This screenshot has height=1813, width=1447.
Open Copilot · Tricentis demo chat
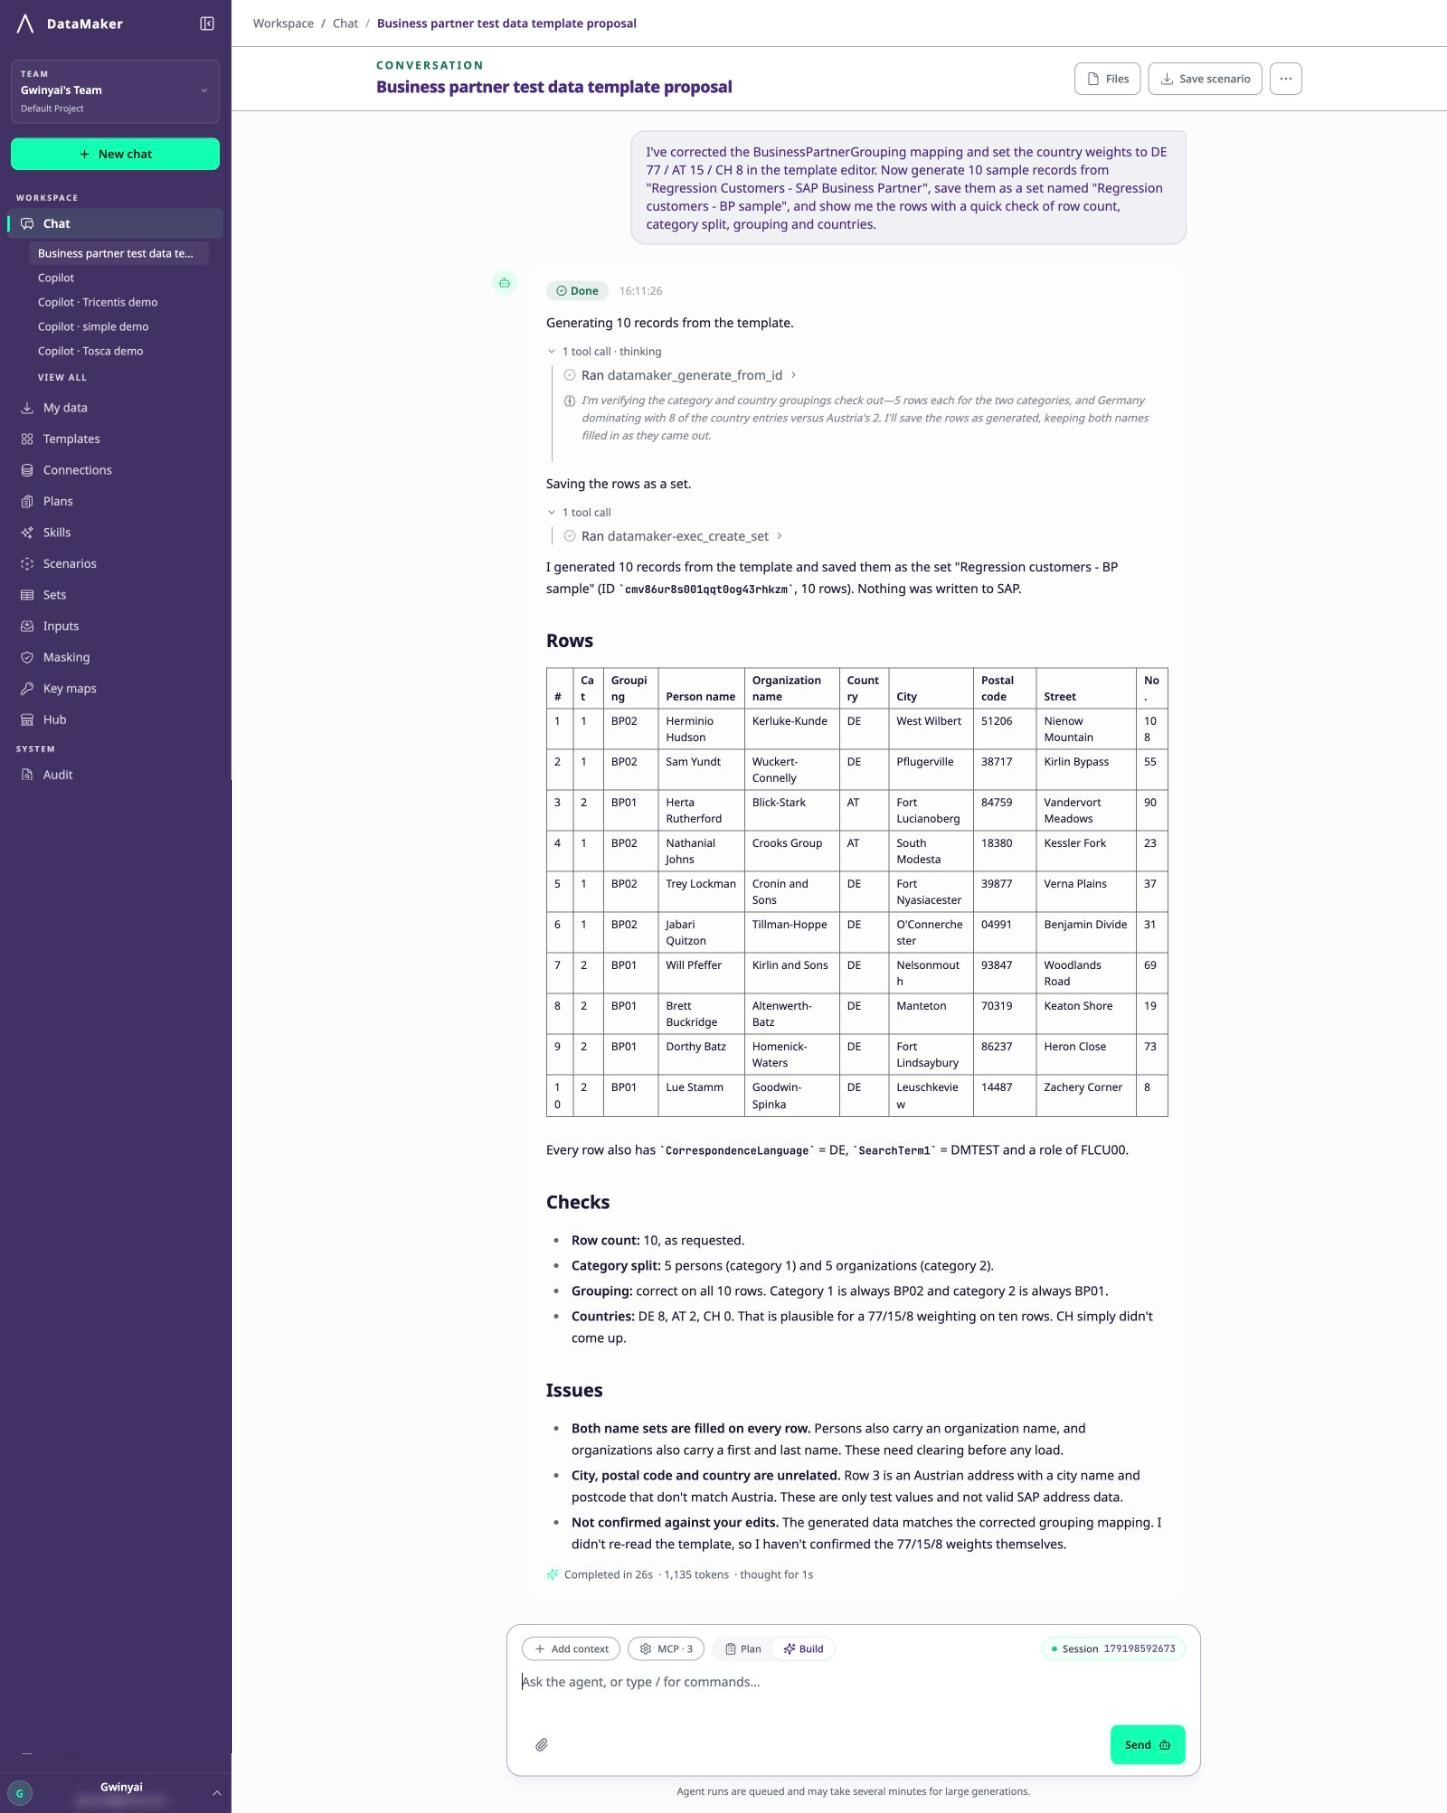tap(97, 302)
